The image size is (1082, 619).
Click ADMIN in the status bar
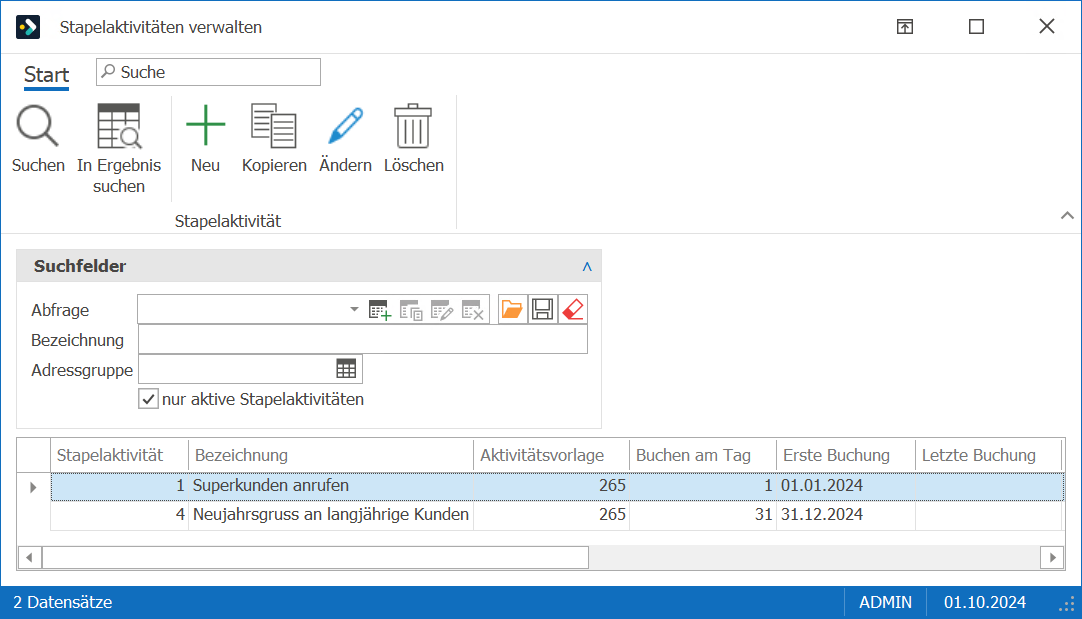pyautogui.click(x=885, y=602)
